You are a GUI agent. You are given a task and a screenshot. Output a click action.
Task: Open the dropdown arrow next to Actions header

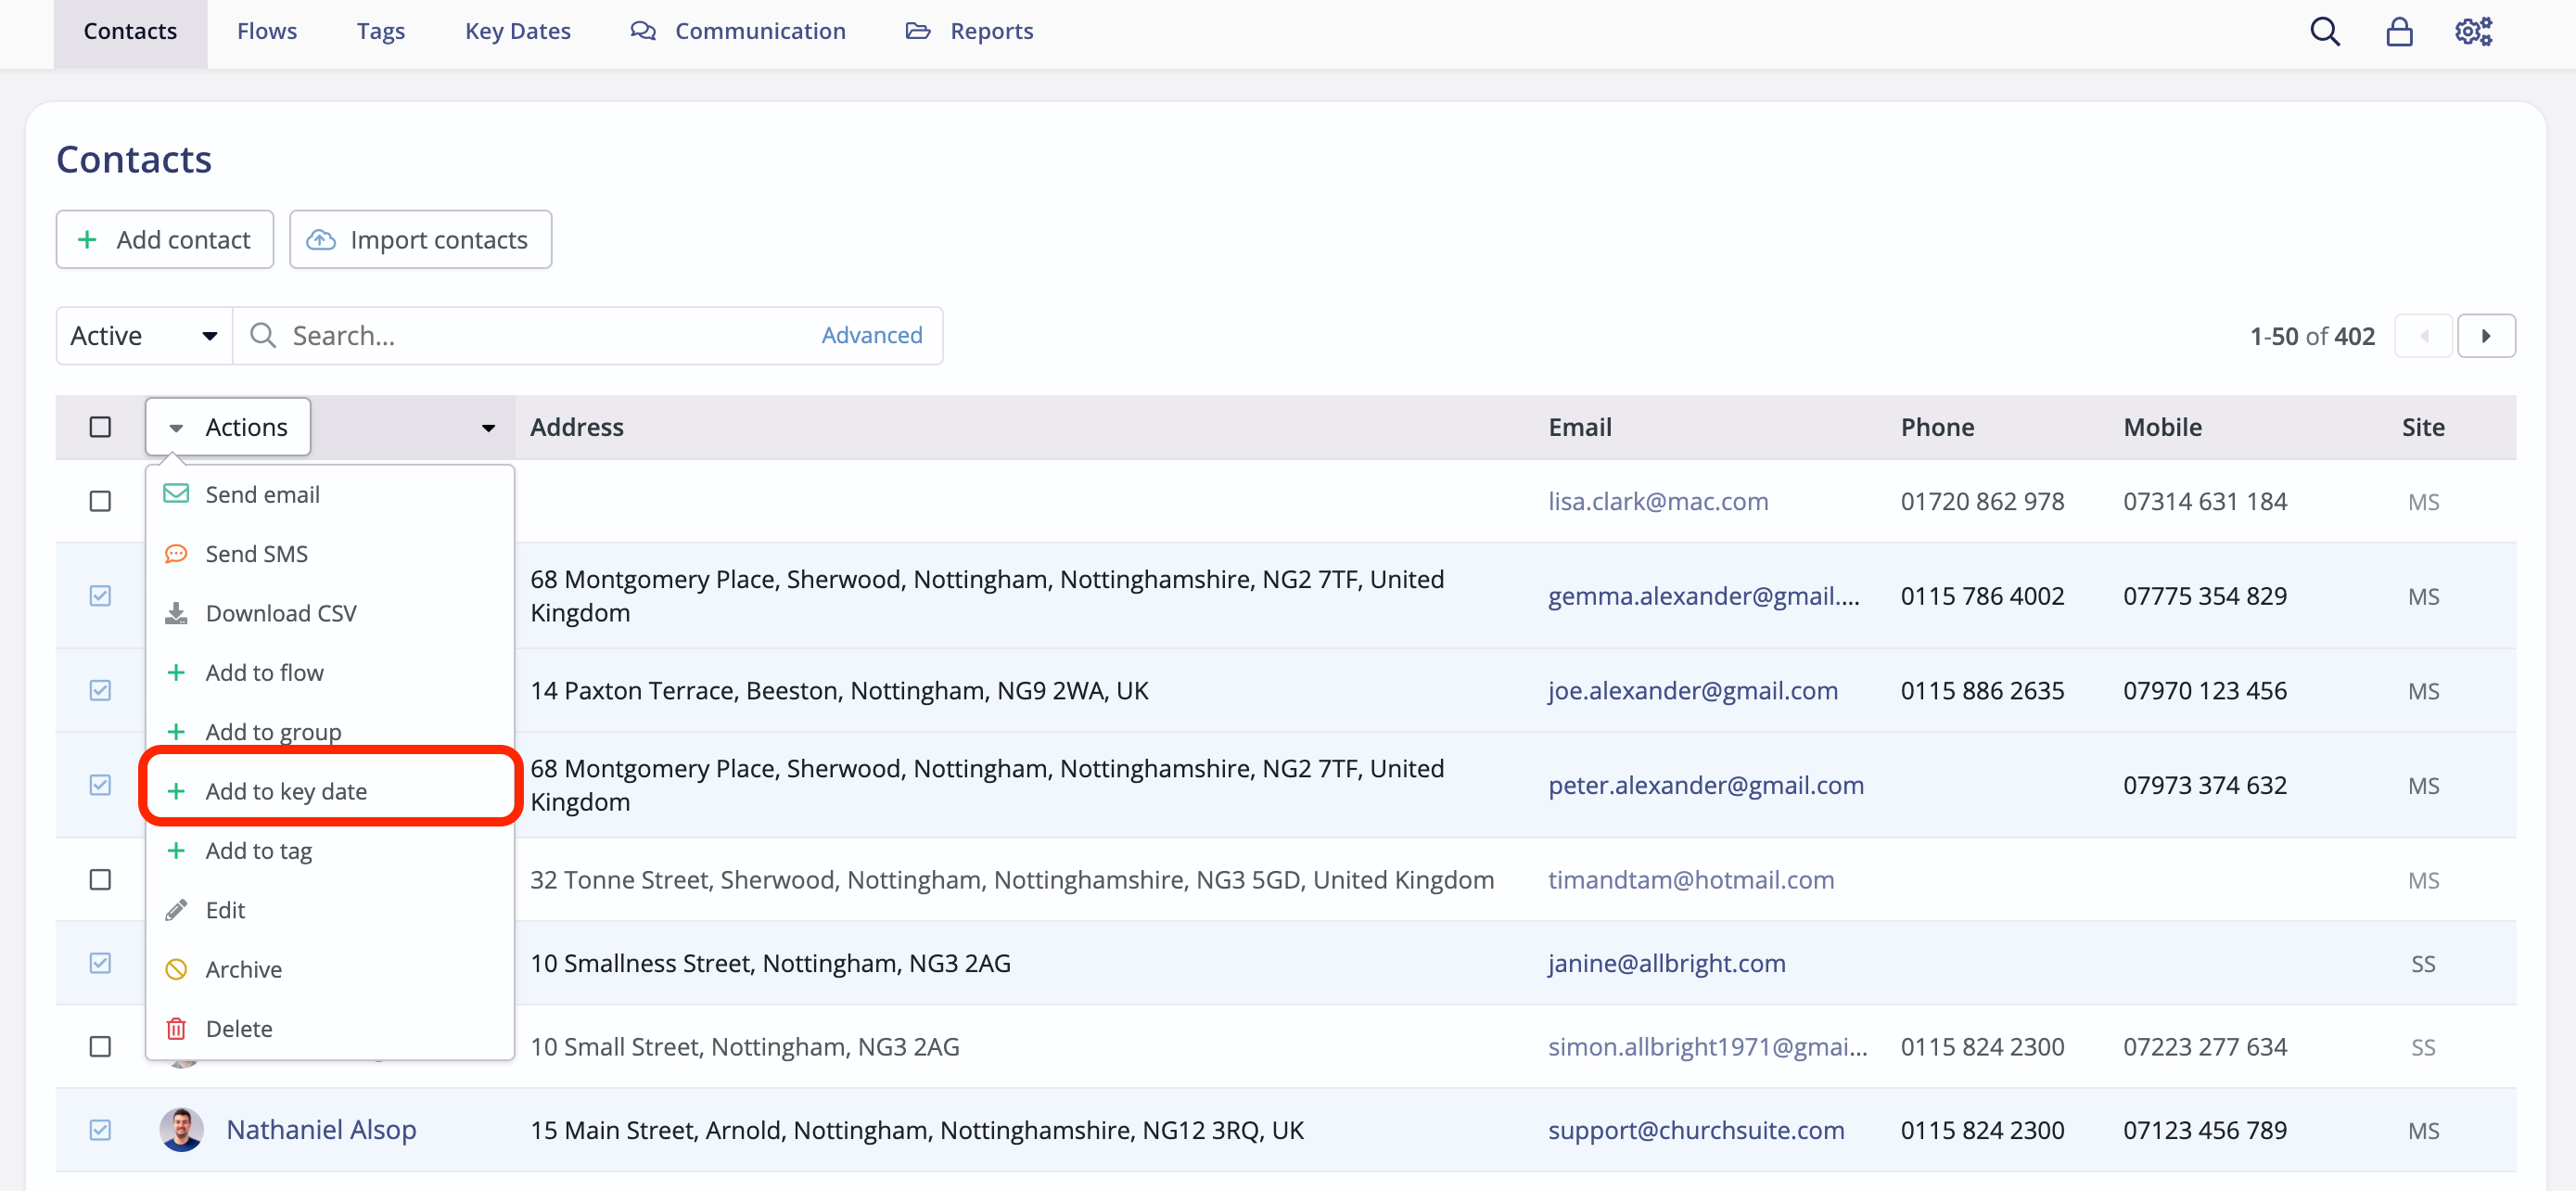pos(487,427)
